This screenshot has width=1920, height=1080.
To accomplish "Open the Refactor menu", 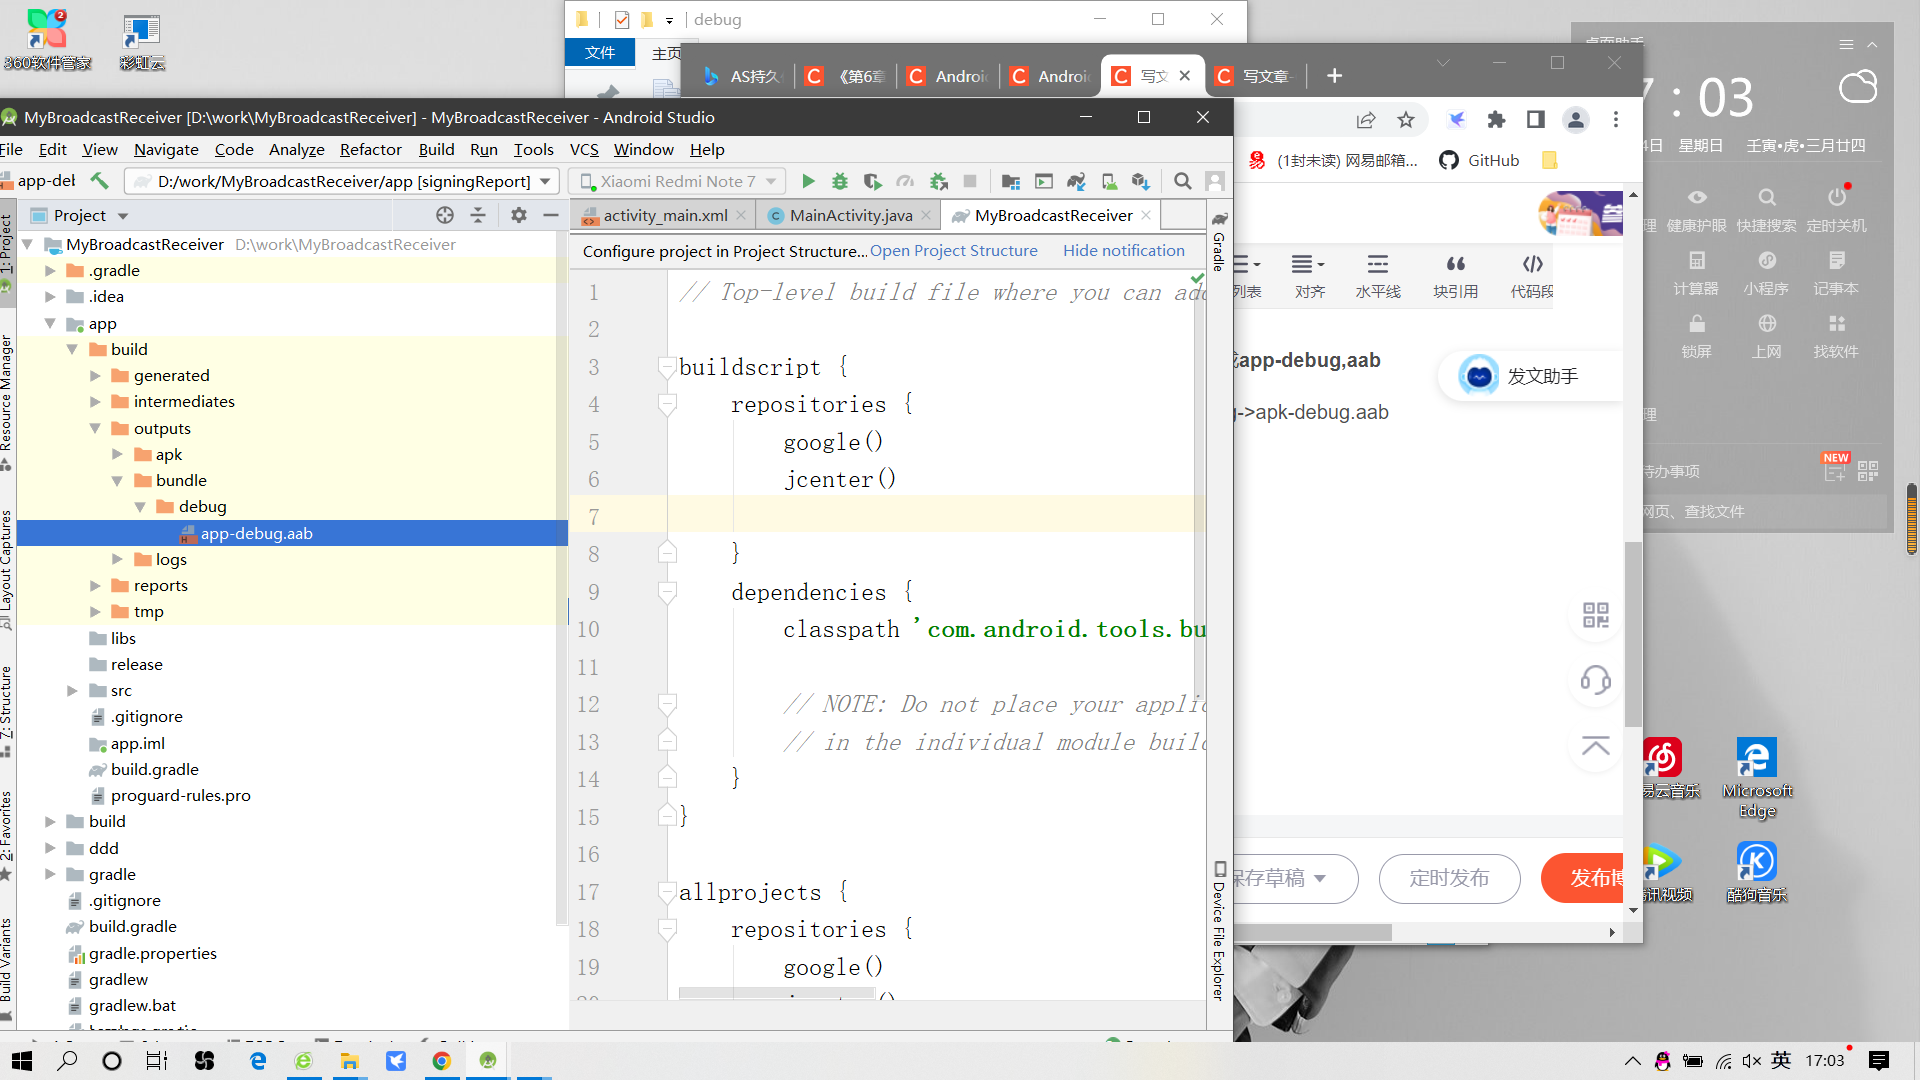I will tap(370, 150).
